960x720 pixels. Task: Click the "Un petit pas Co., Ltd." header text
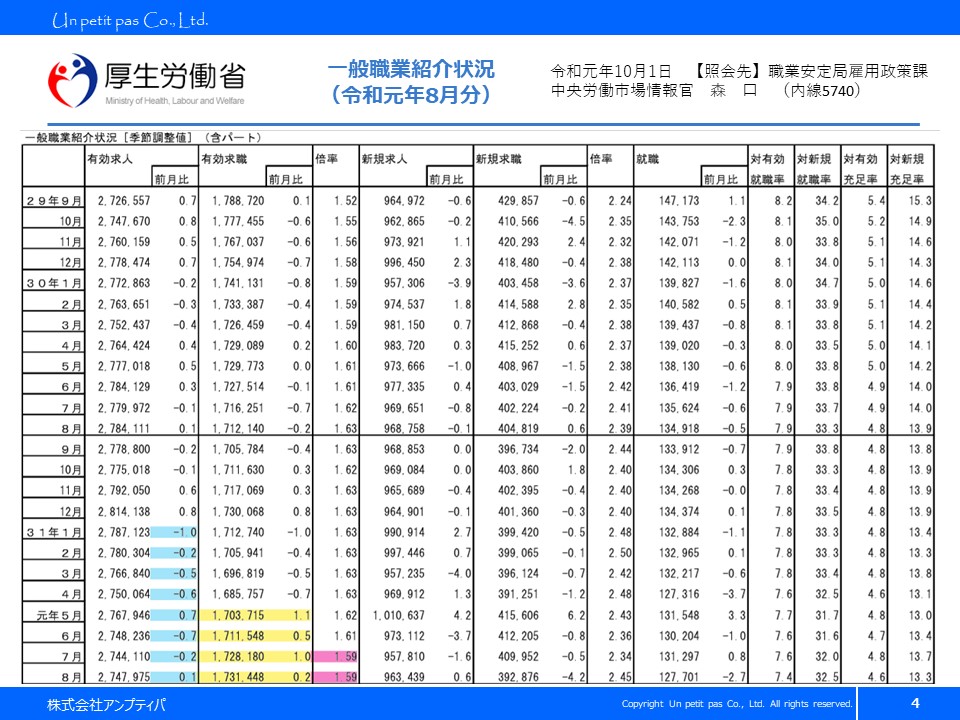pyautogui.click(x=130, y=21)
